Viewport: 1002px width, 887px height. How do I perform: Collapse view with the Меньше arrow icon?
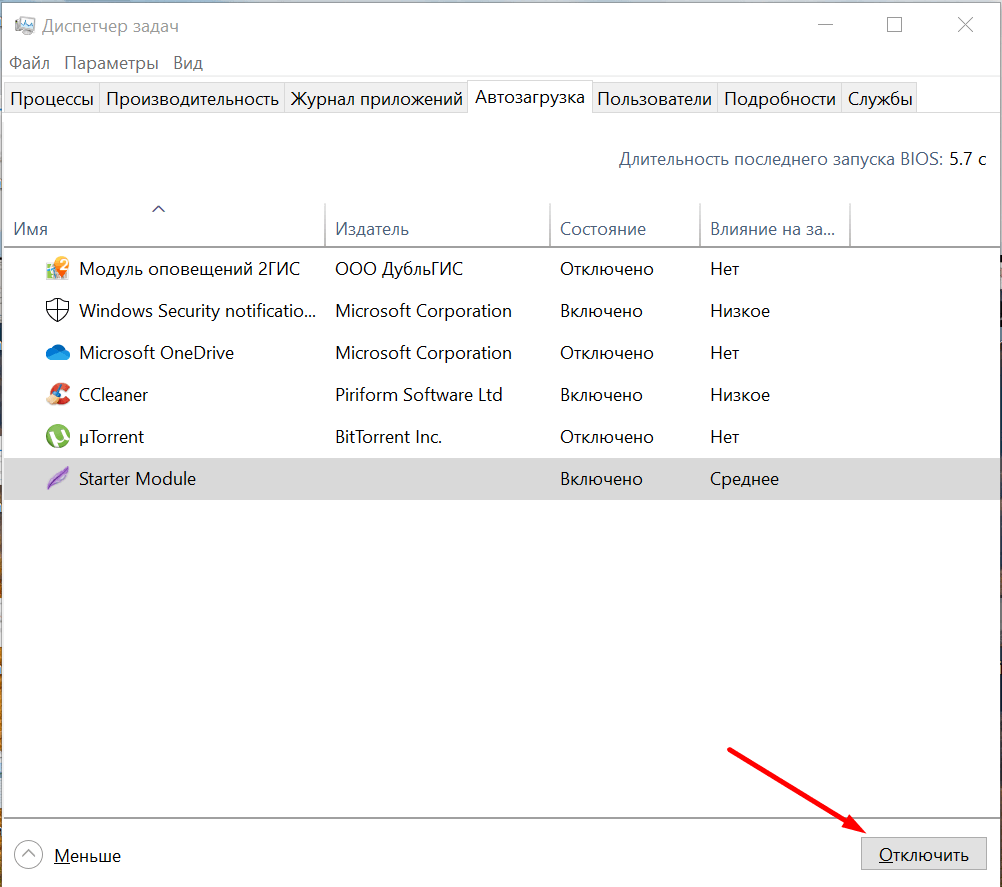point(28,855)
